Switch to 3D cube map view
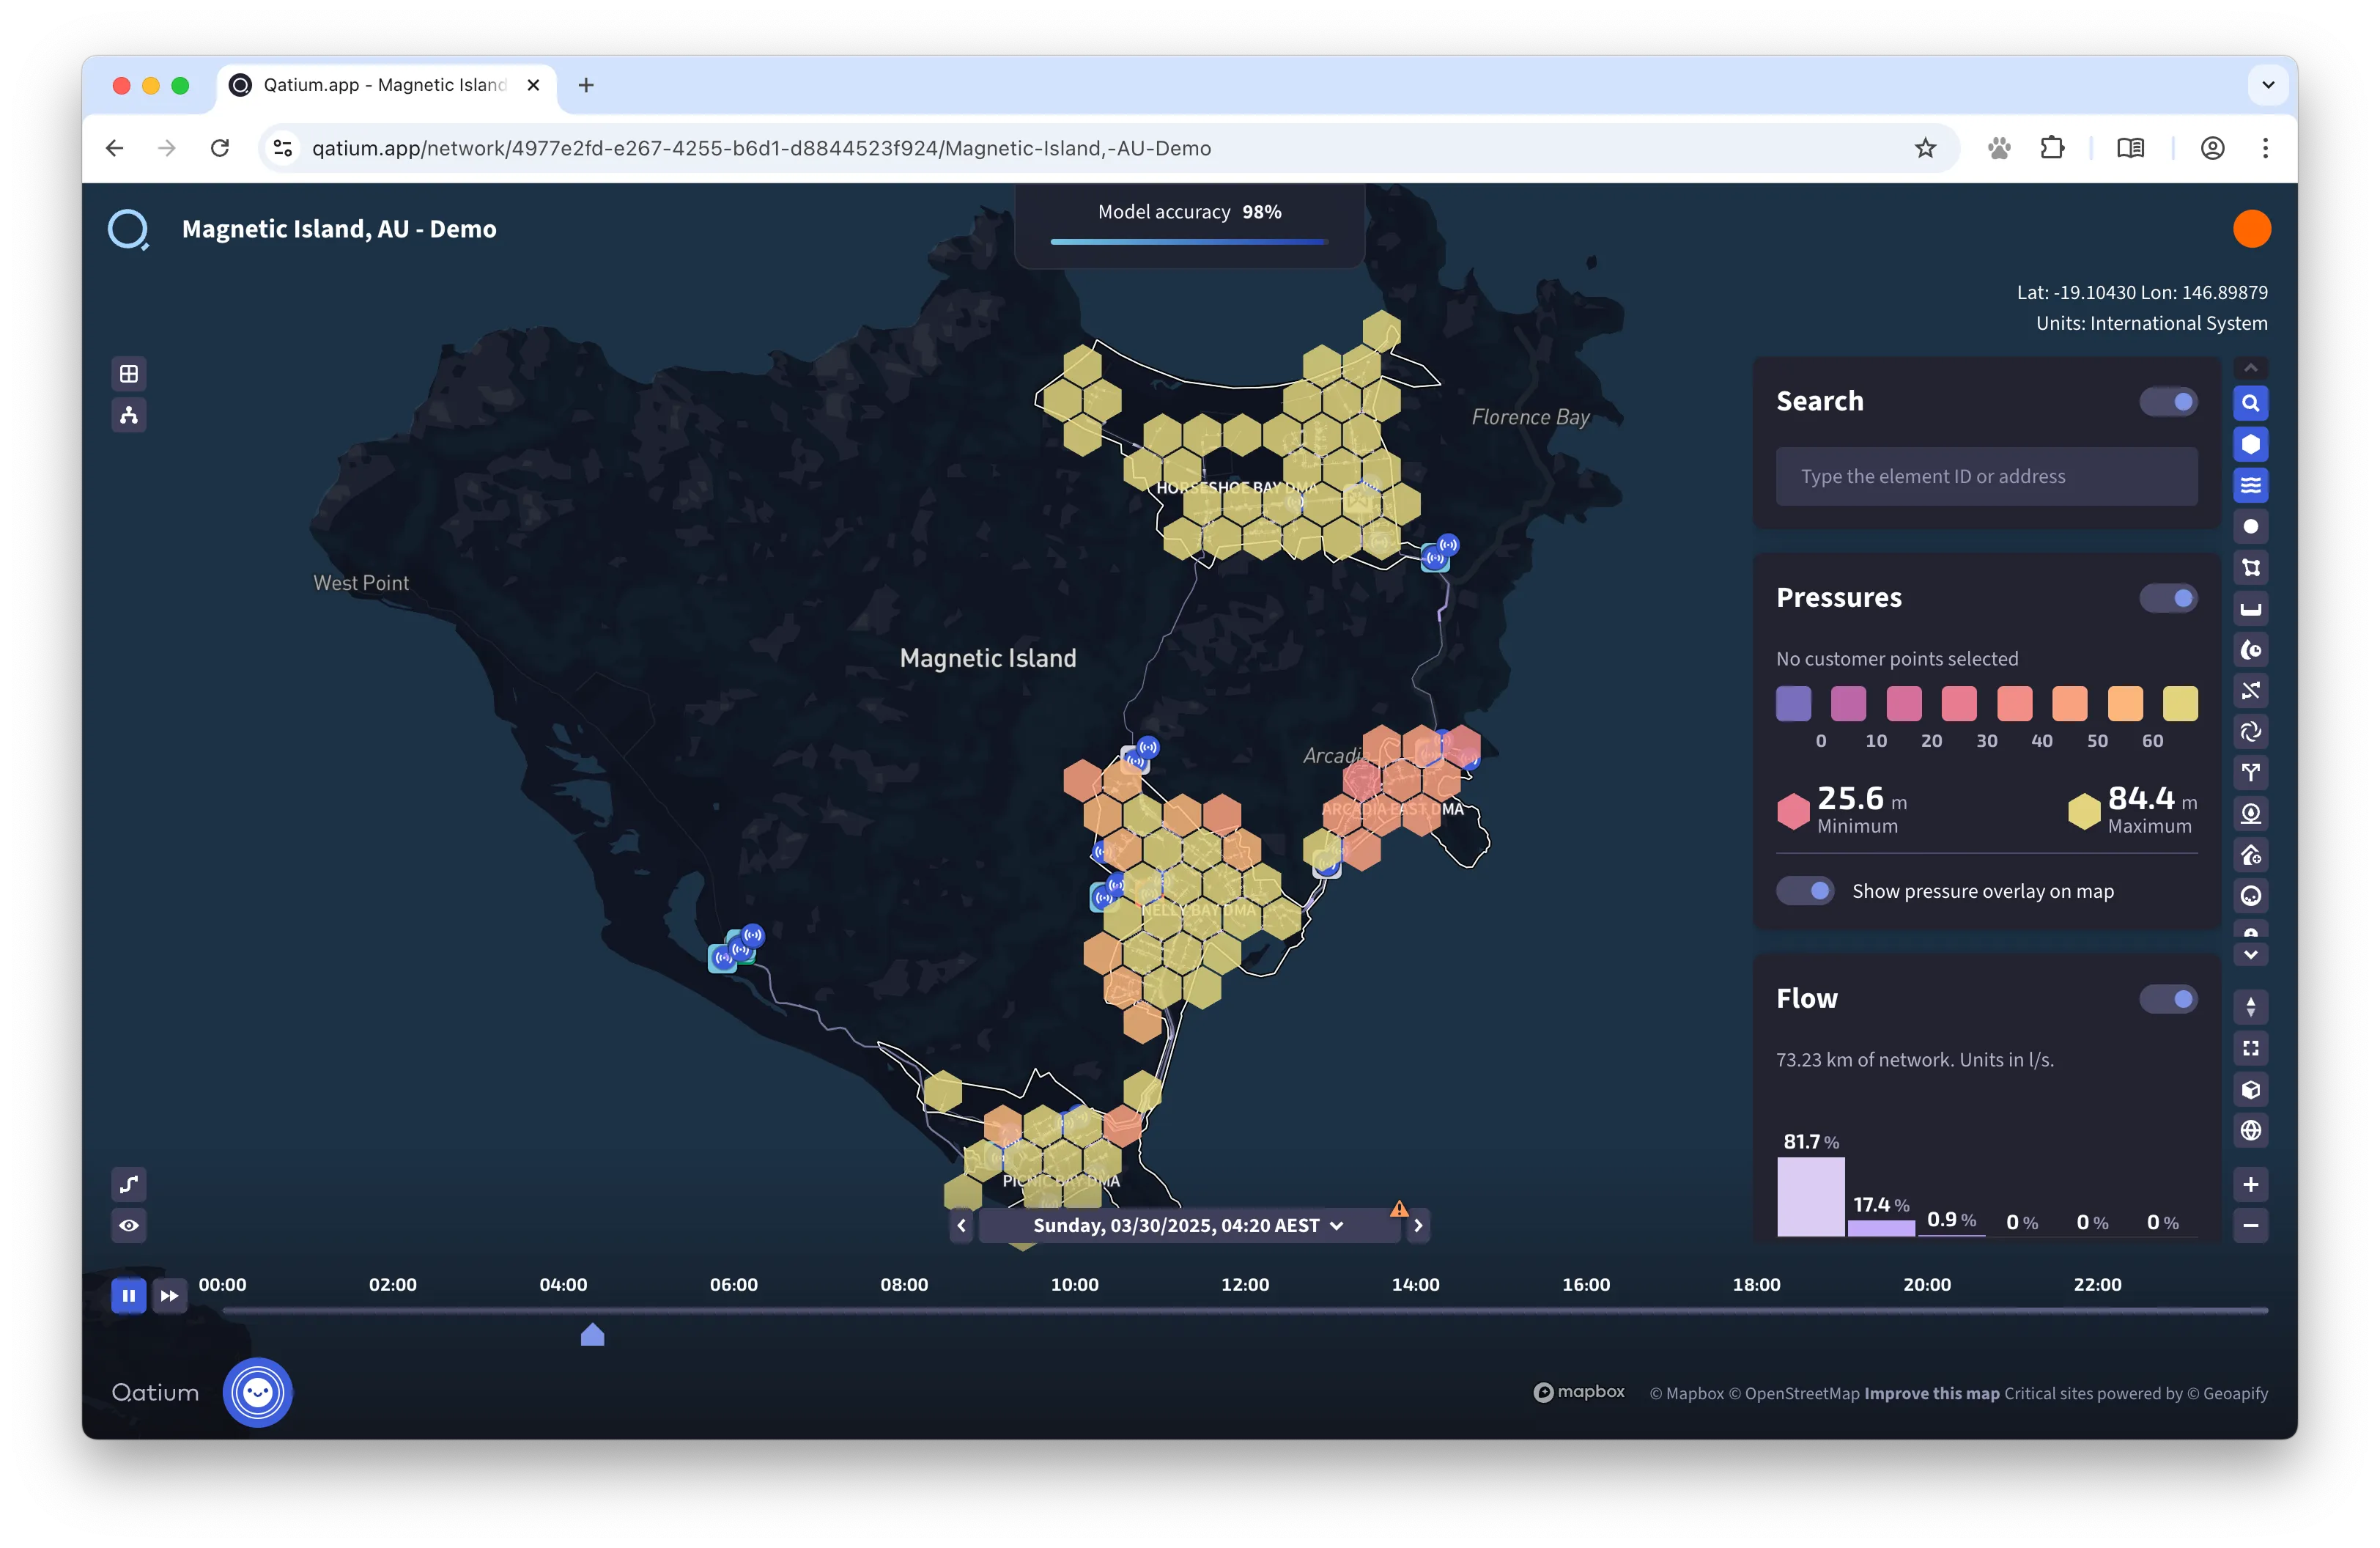Screen dimensions: 2380x1548 2250,1089
